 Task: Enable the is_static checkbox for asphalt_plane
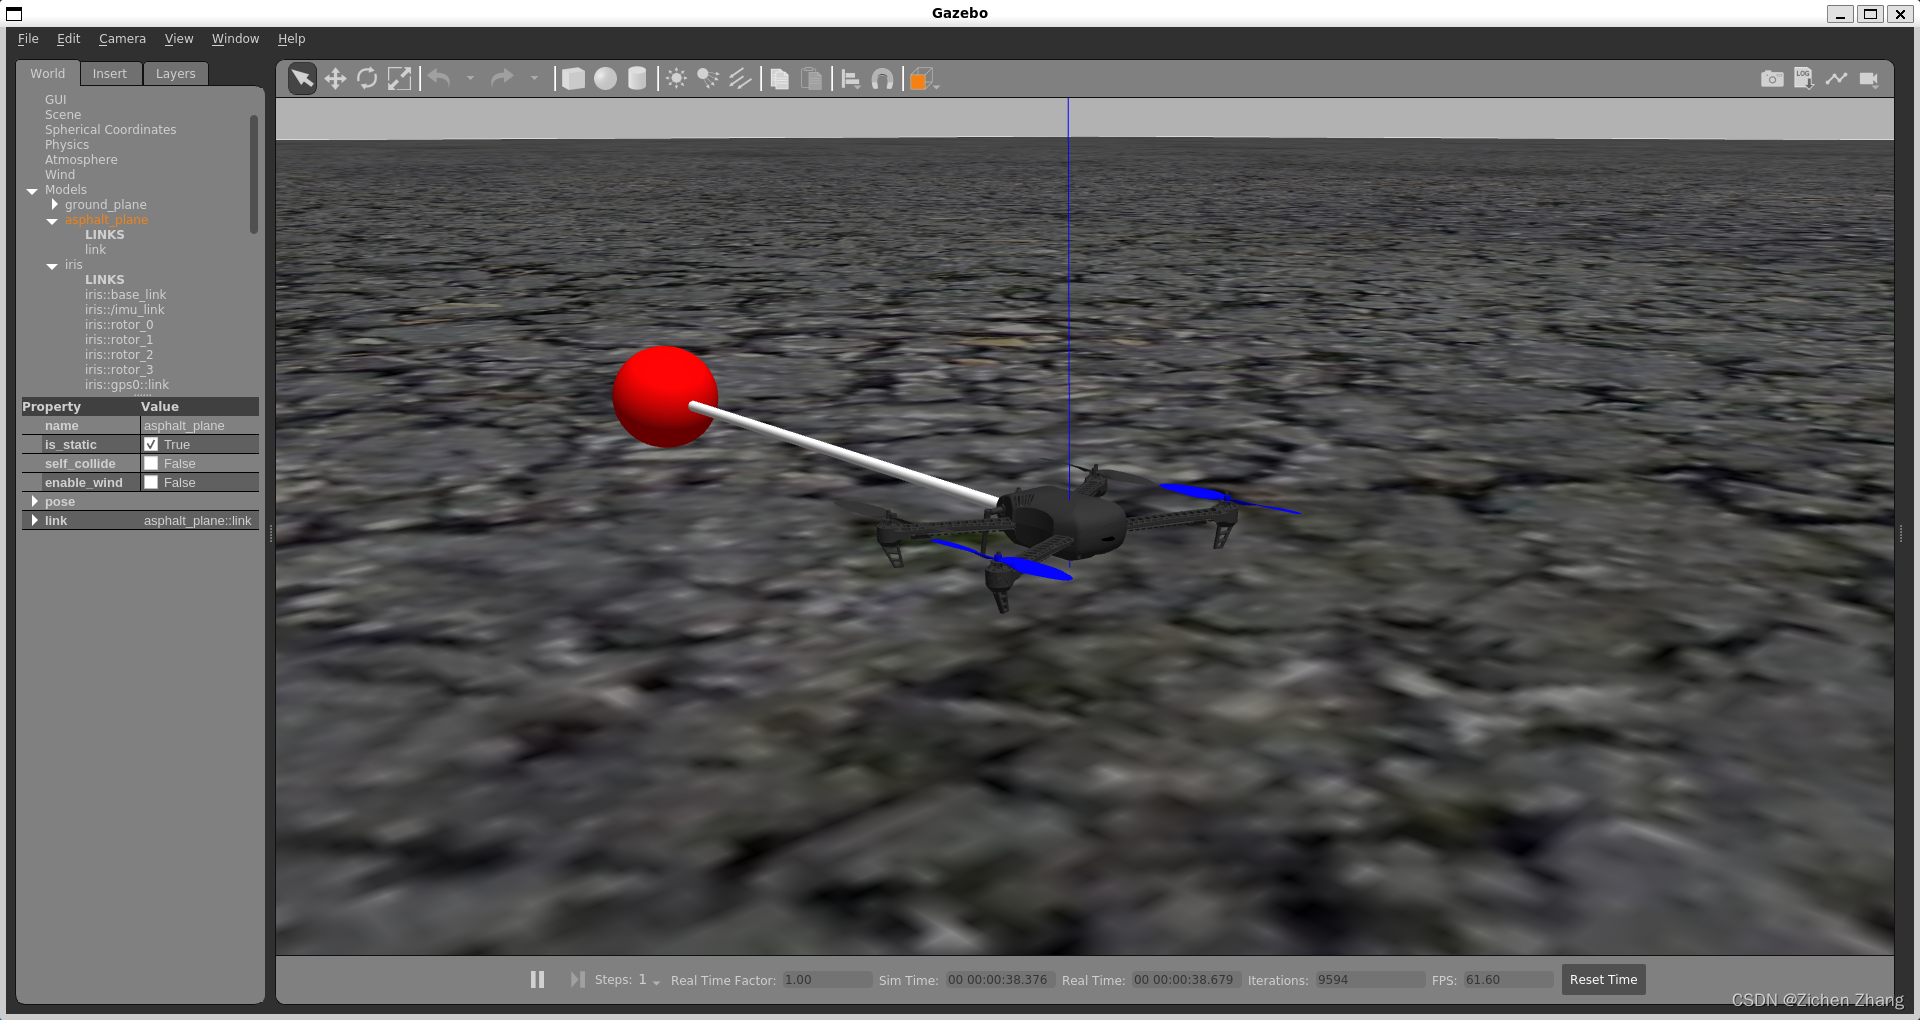tap(150, 444)
